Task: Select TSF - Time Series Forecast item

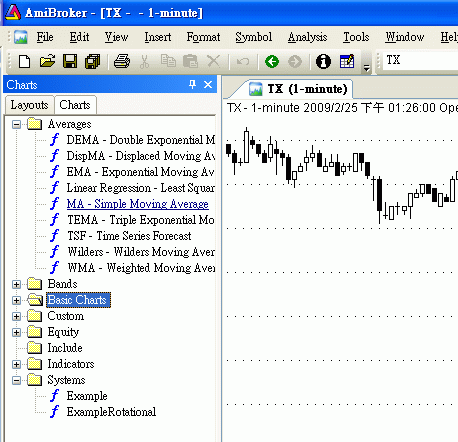Action: click(x=129, y=236)
